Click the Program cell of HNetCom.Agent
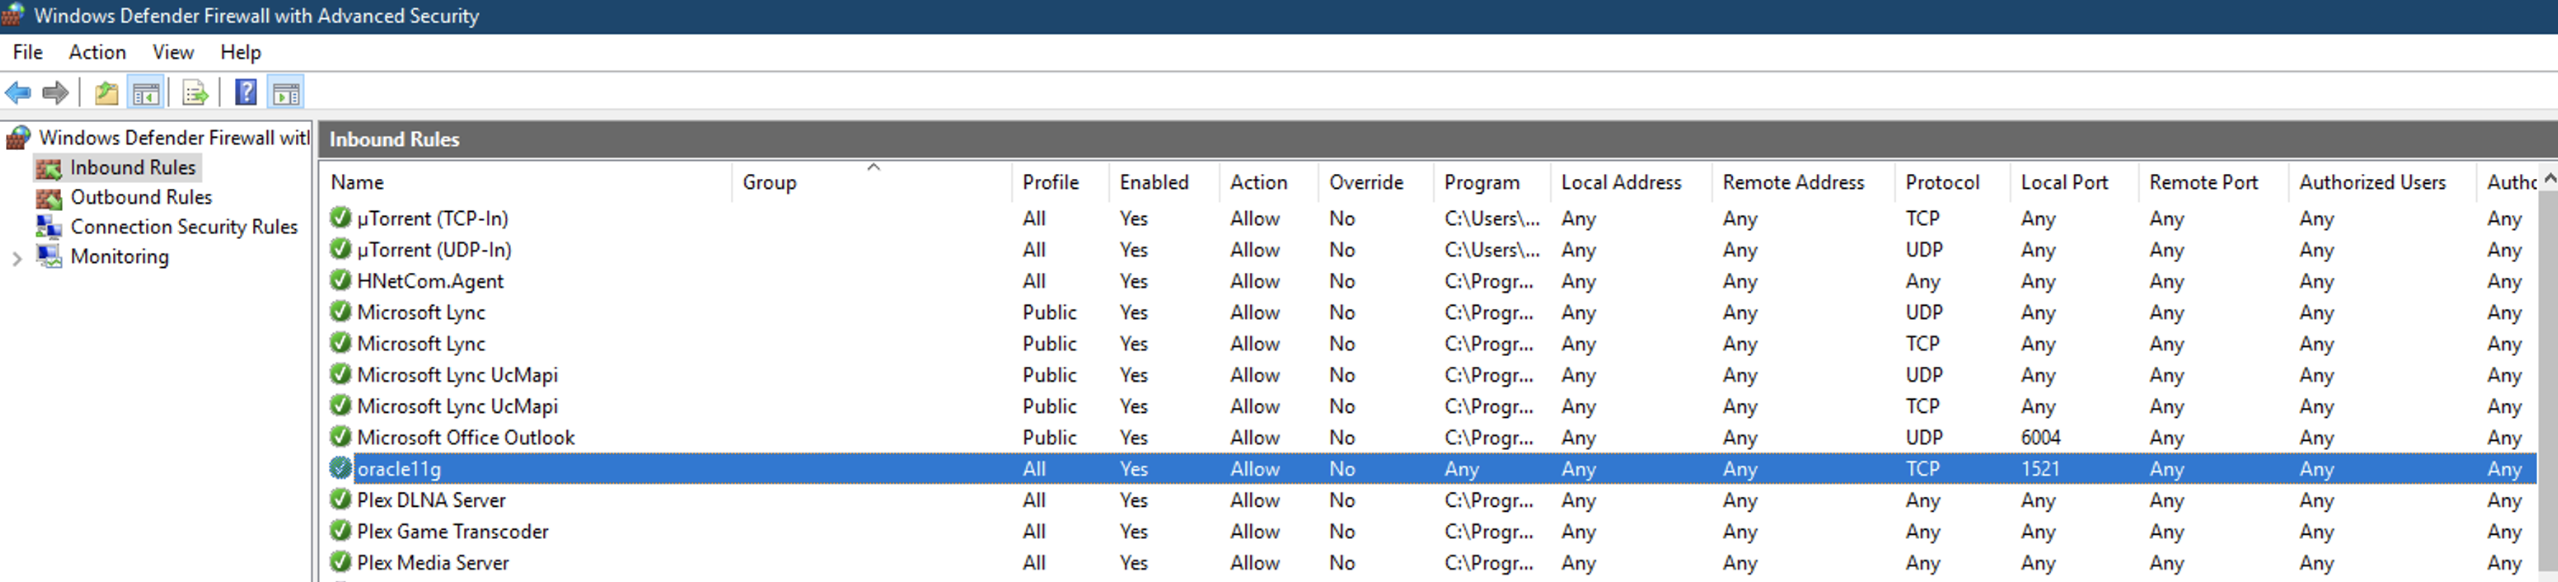 (1489, 281)
